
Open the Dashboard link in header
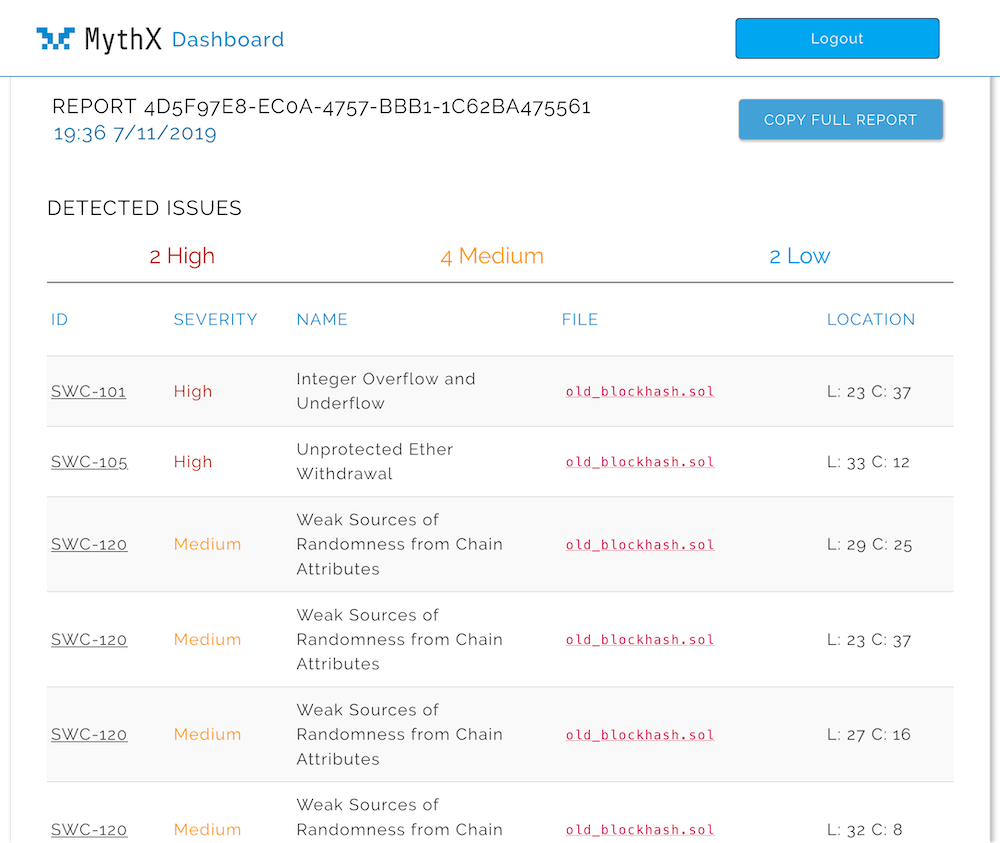pyautogui.click(x=228, y=40)
